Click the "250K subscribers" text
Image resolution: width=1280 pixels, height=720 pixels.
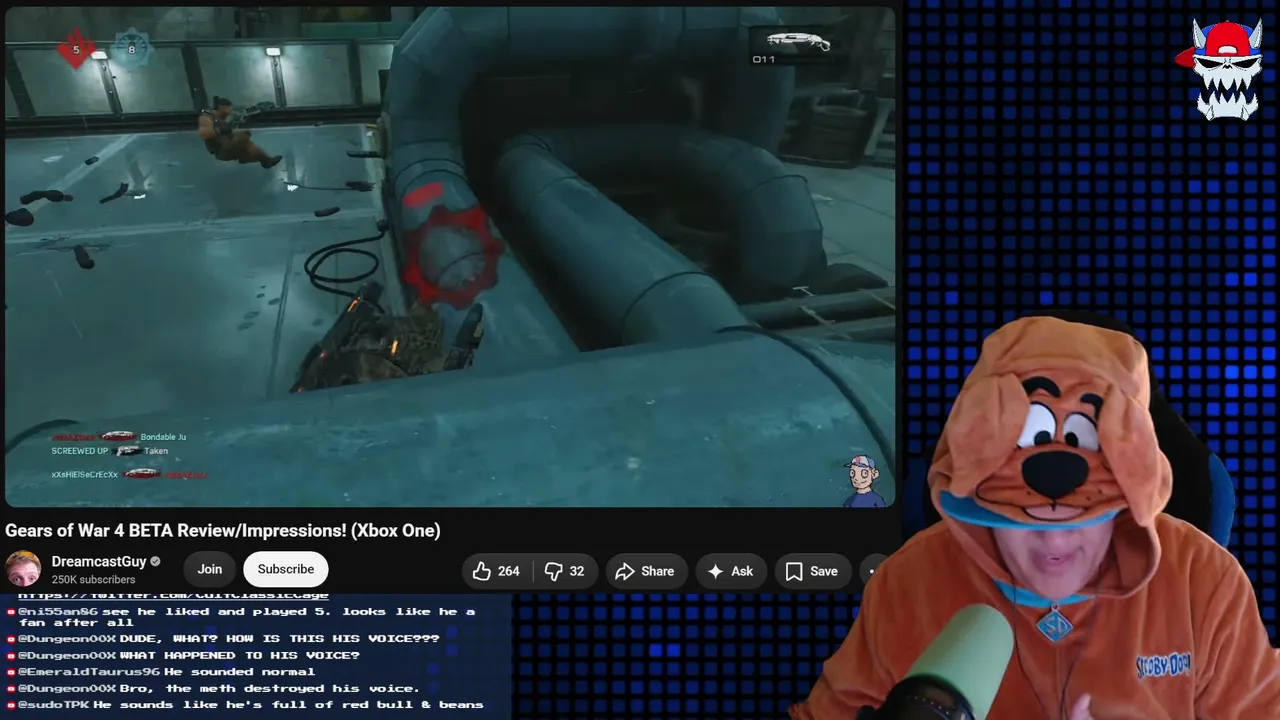(93, 580)
